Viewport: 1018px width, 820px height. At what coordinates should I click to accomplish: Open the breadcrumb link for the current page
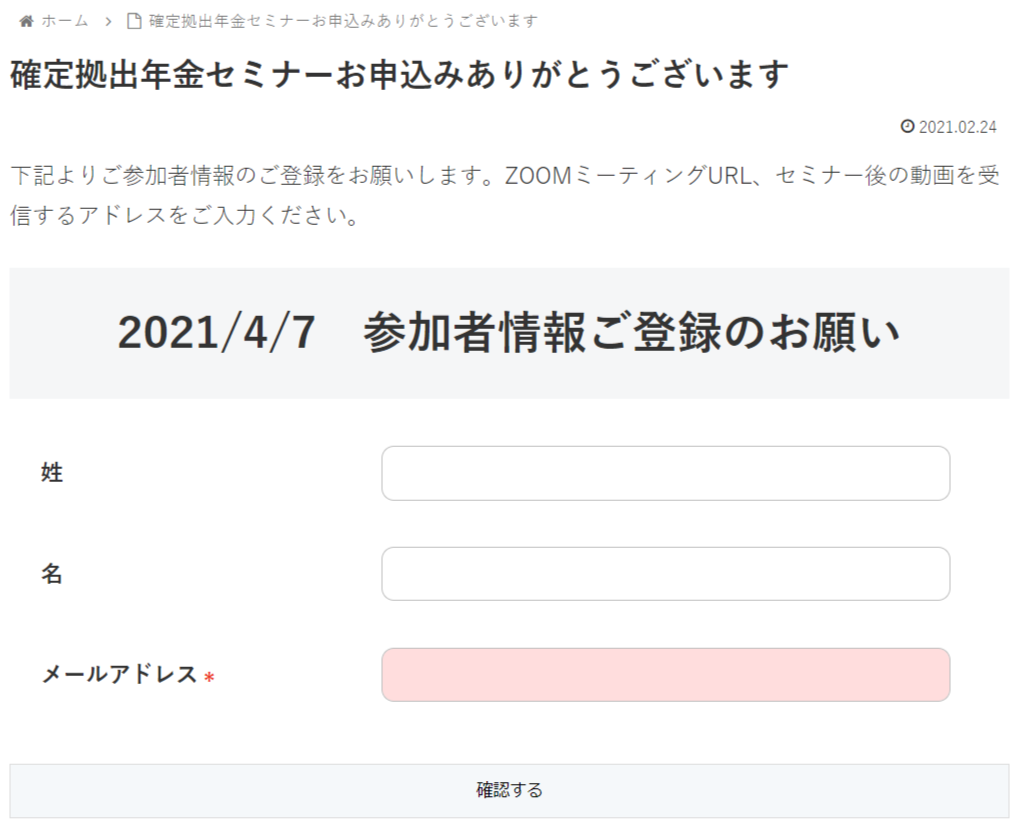click(343, 21)
